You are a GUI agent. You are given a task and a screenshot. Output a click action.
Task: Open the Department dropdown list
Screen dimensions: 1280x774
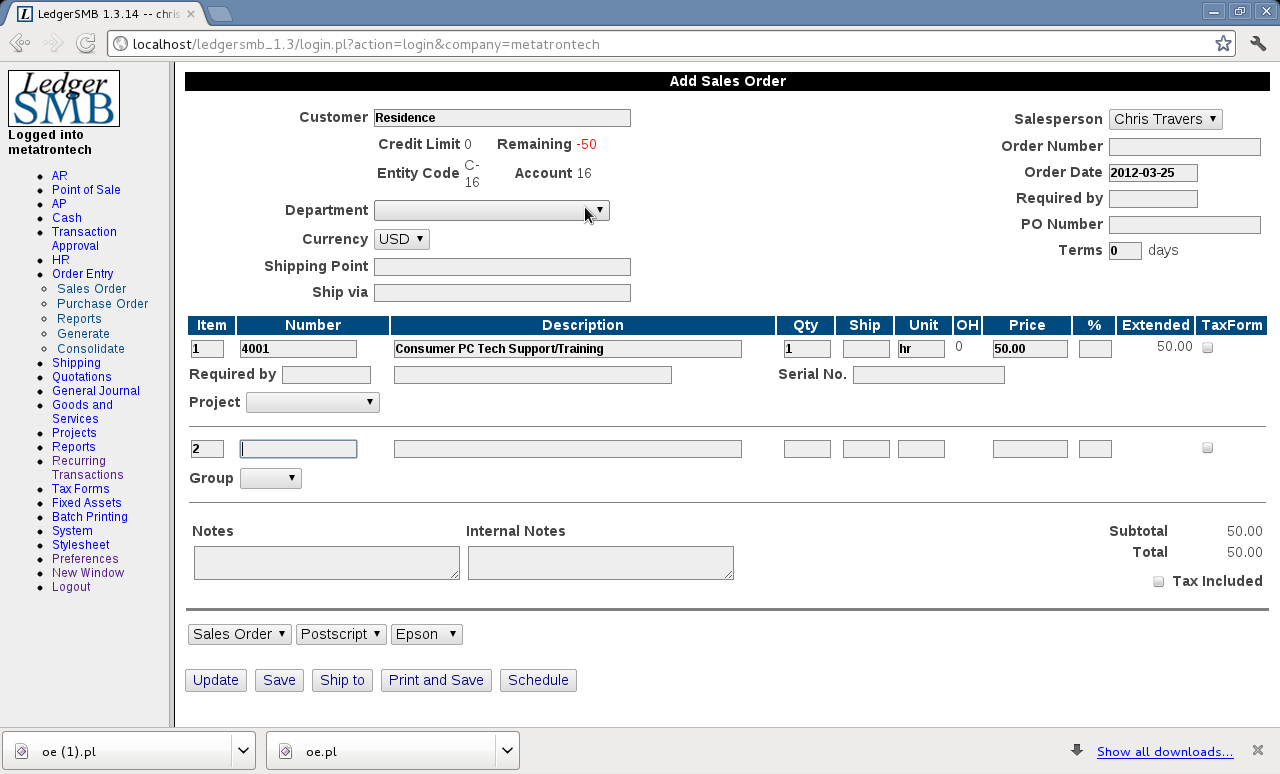point(491,210)
